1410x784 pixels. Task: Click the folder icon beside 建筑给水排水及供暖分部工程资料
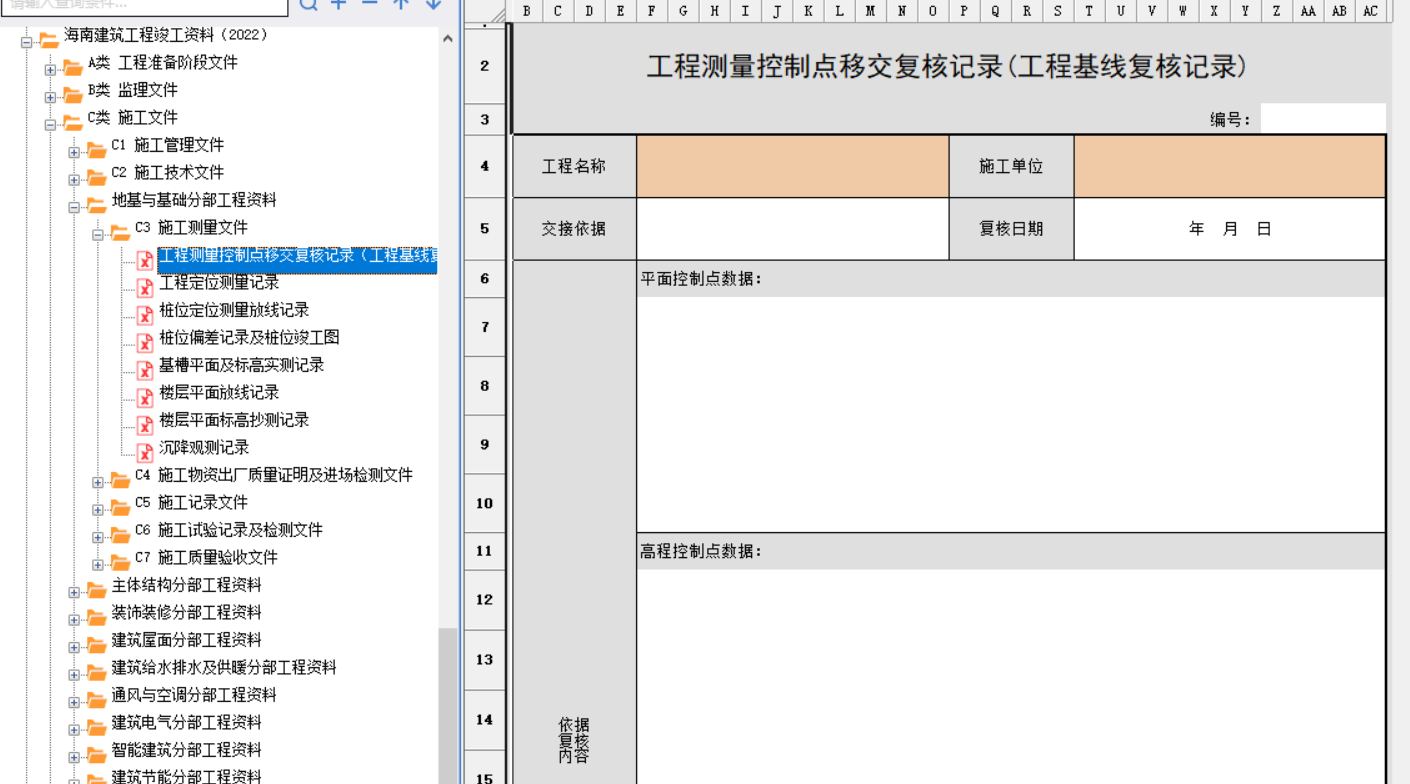96,672
